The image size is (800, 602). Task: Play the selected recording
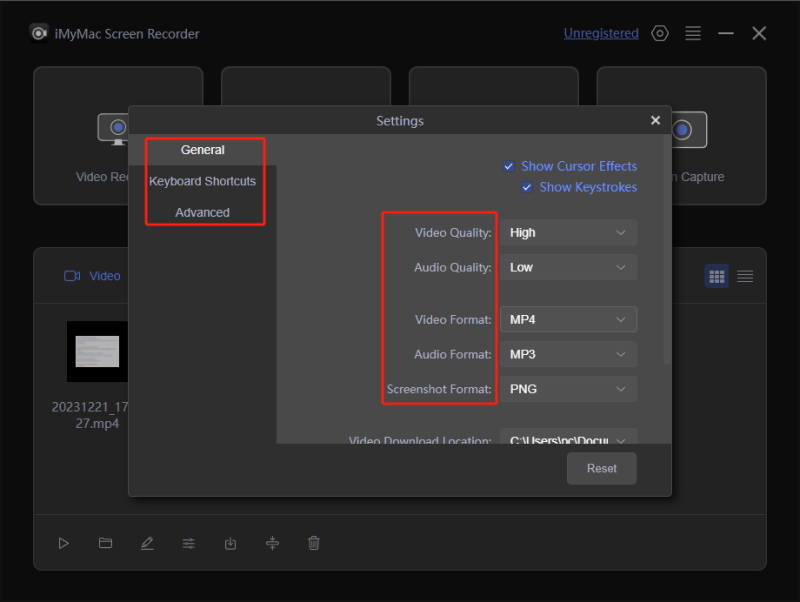coord(63,543)
